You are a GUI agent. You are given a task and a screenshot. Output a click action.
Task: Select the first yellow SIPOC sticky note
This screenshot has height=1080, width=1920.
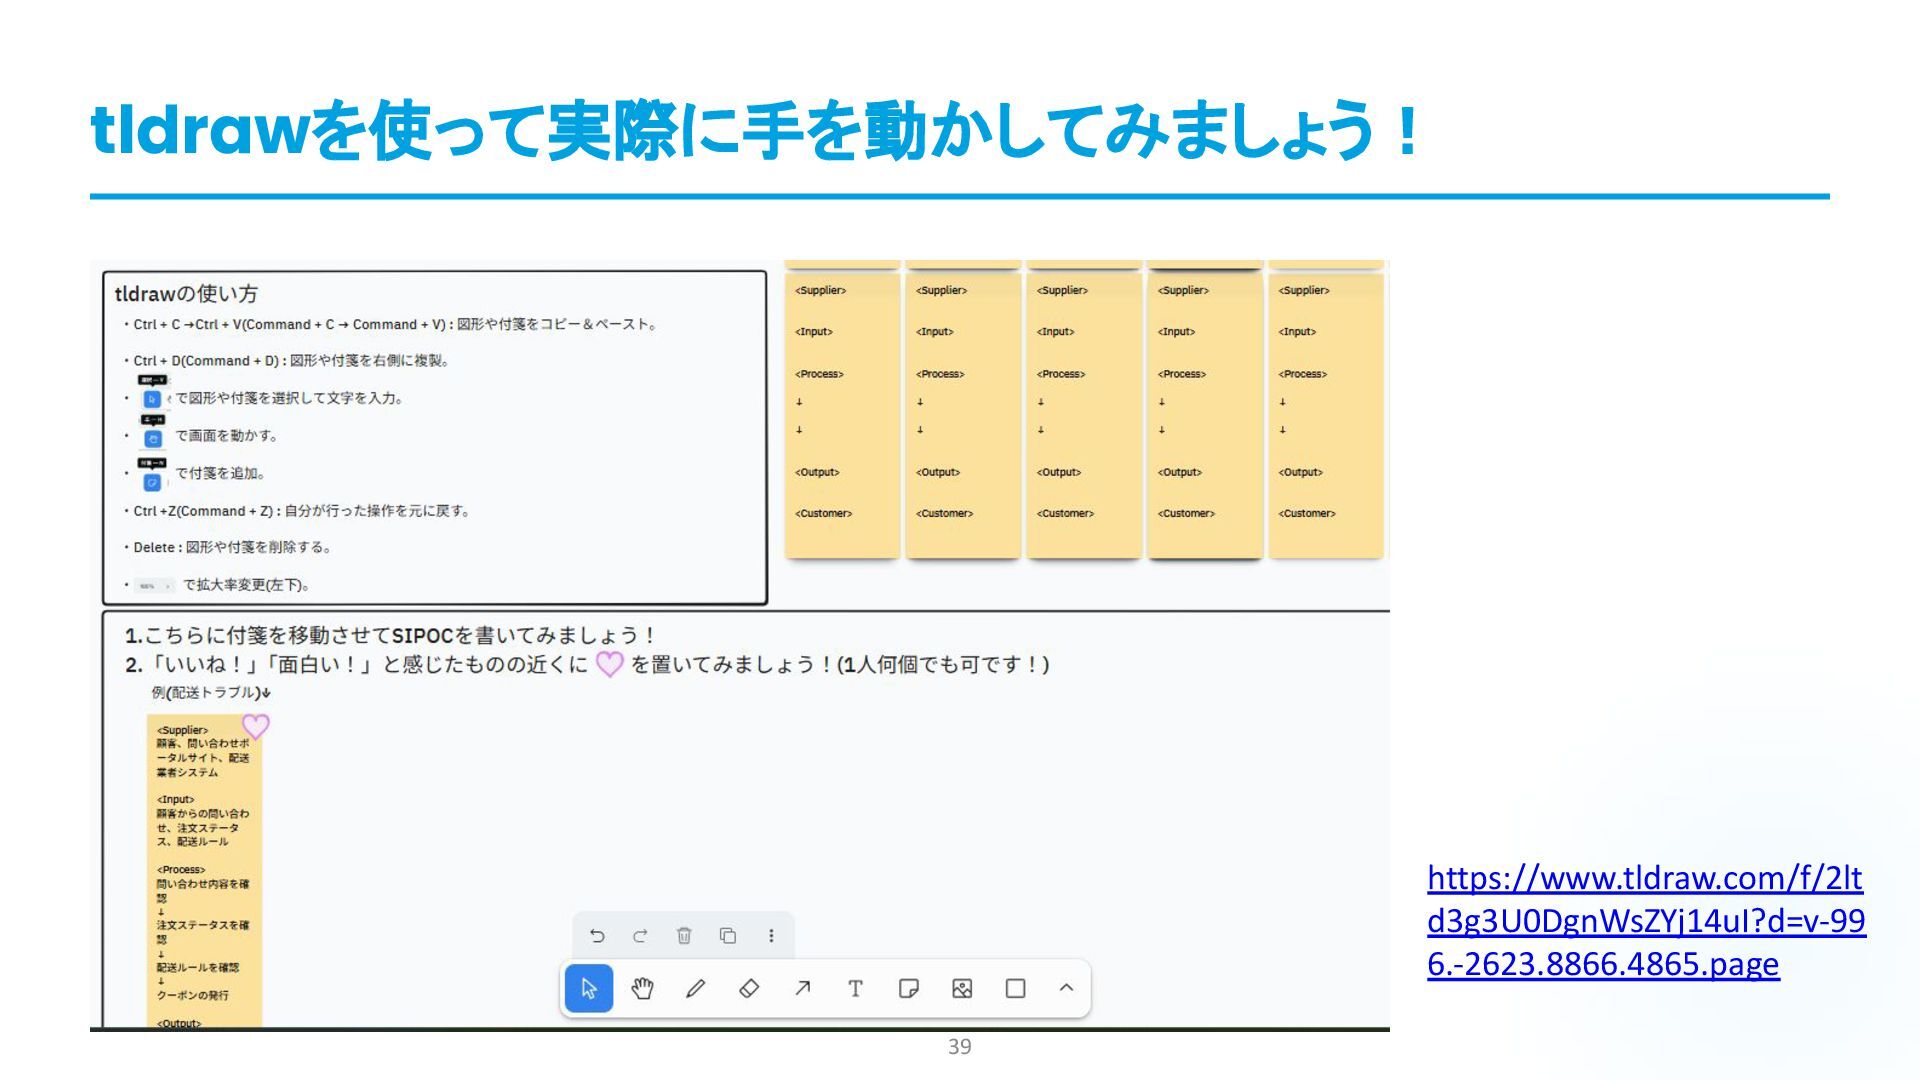tap(842, 415)
